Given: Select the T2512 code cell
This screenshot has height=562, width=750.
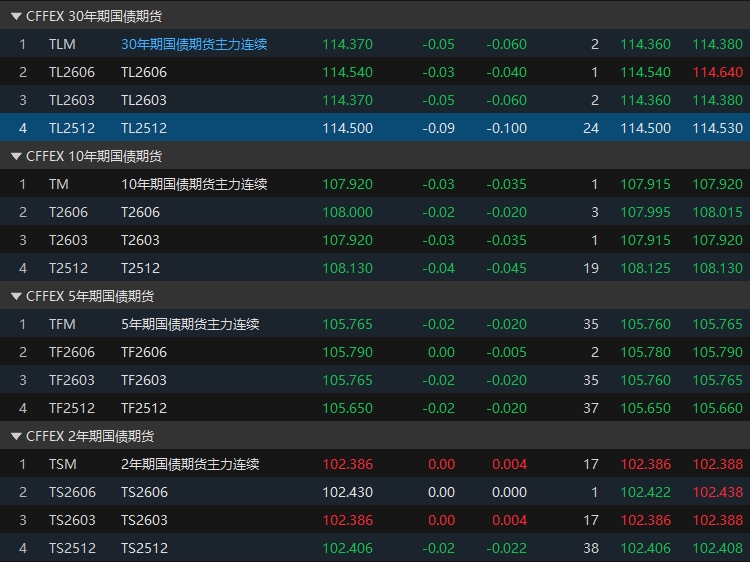Looking at the screenshot, I should pos(68,268).
